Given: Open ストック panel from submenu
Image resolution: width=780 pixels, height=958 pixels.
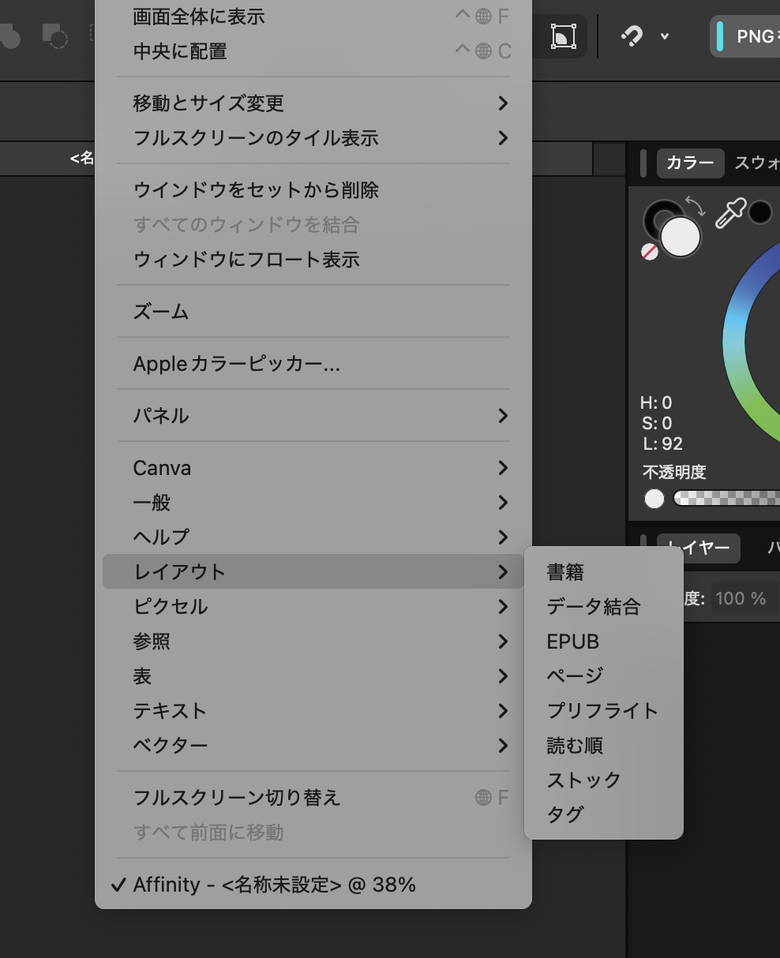Looking at the screenshot, I should [603, 780].
